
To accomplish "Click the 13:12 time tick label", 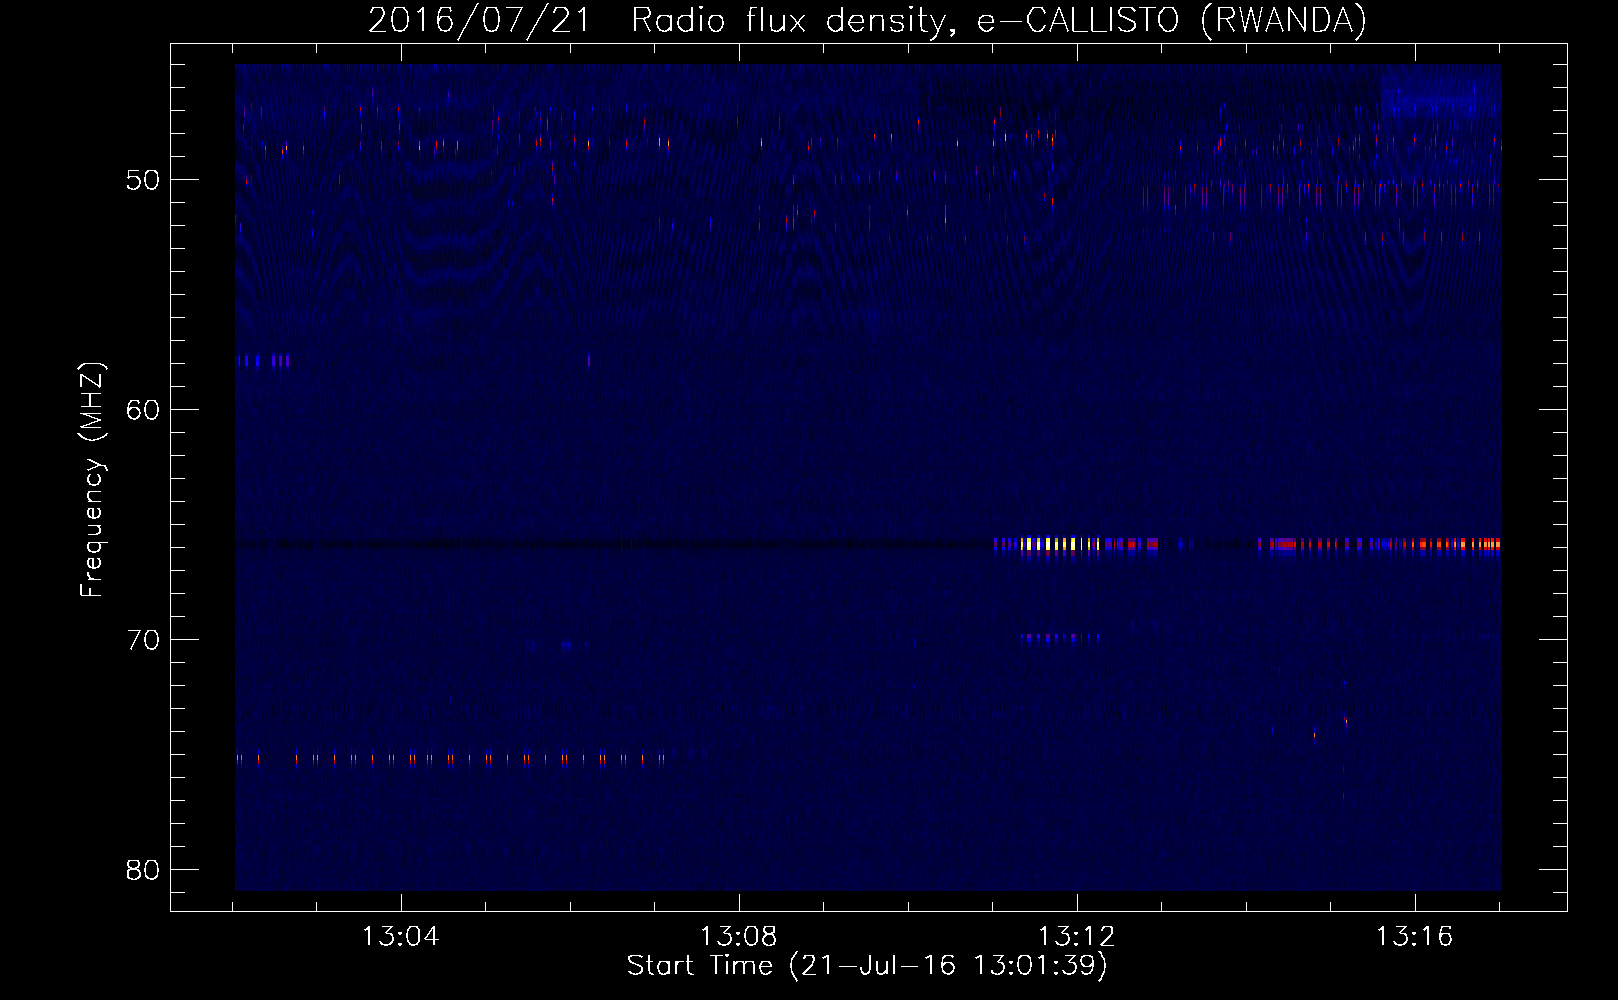I will [1076, 936].
